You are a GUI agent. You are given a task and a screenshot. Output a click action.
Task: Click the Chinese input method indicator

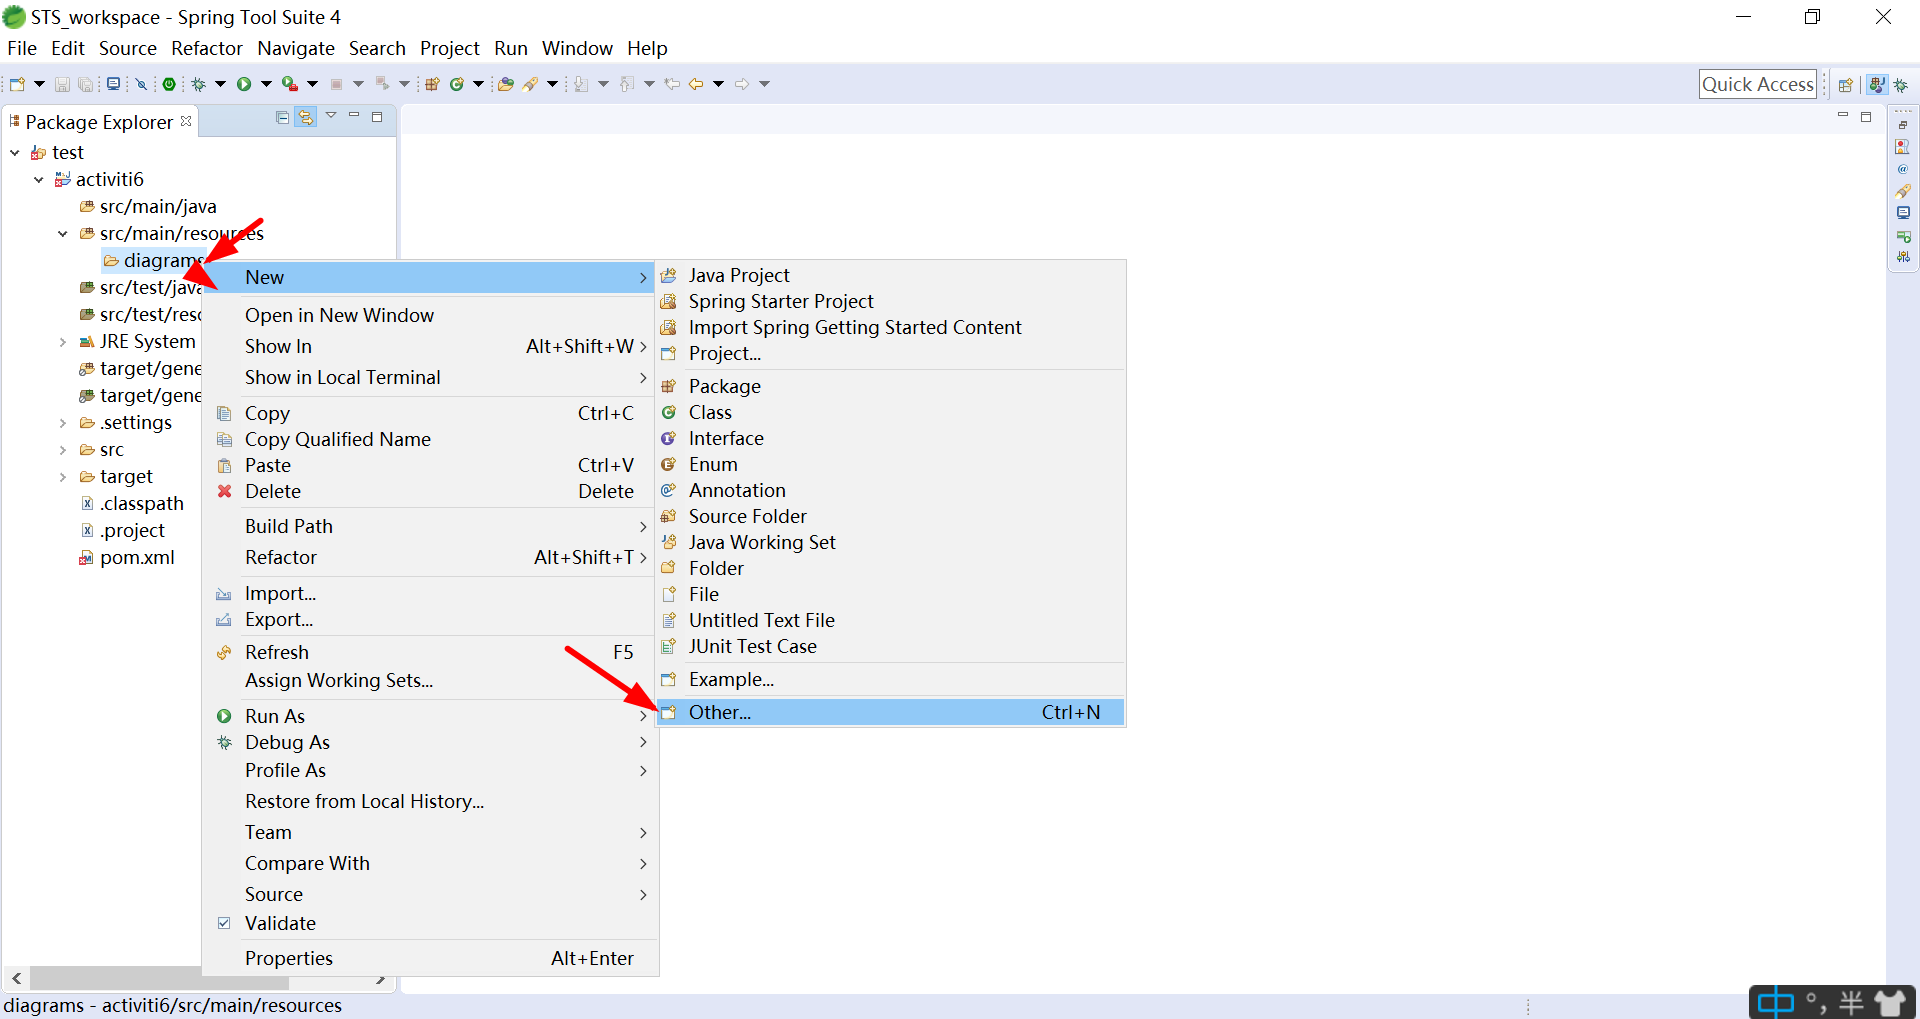(x=1776, y=1002)
